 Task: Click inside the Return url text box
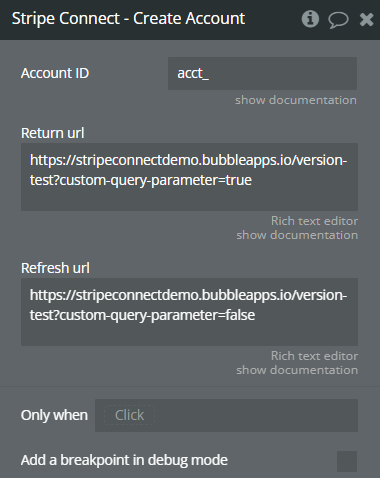click(189, 177)
